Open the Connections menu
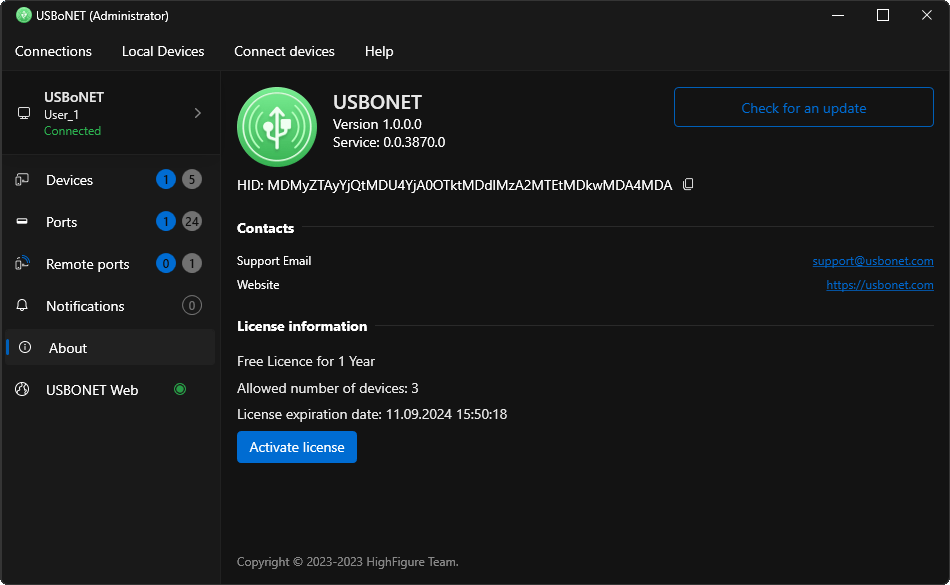 53,51
